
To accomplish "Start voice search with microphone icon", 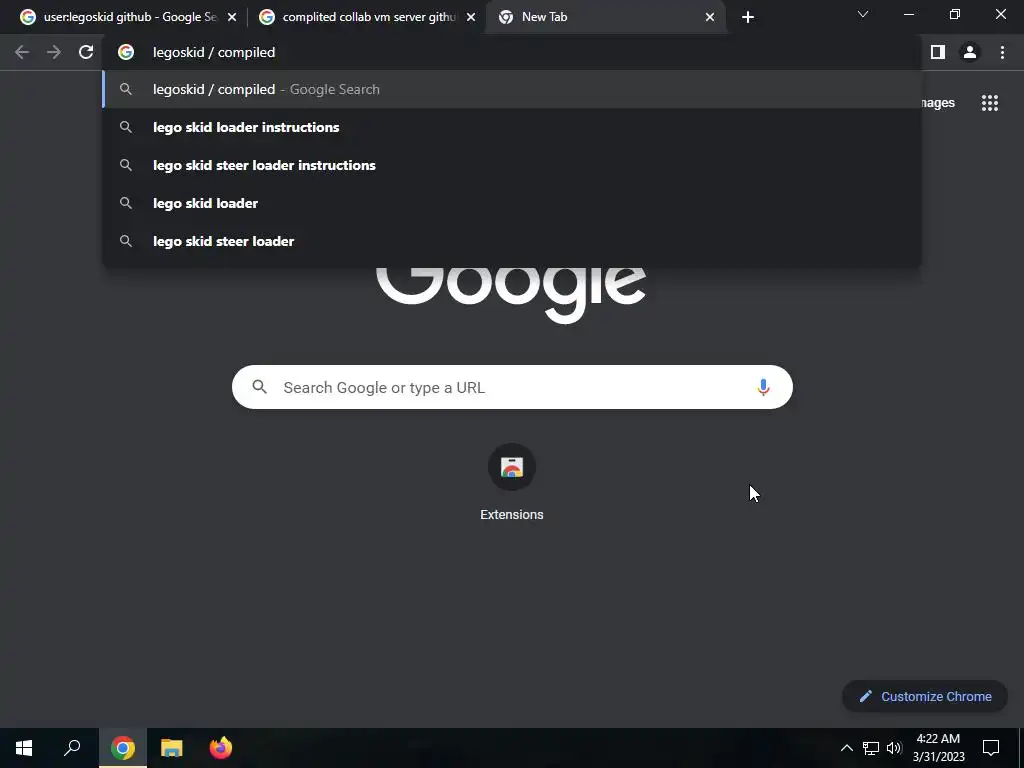I will (763, 387).
